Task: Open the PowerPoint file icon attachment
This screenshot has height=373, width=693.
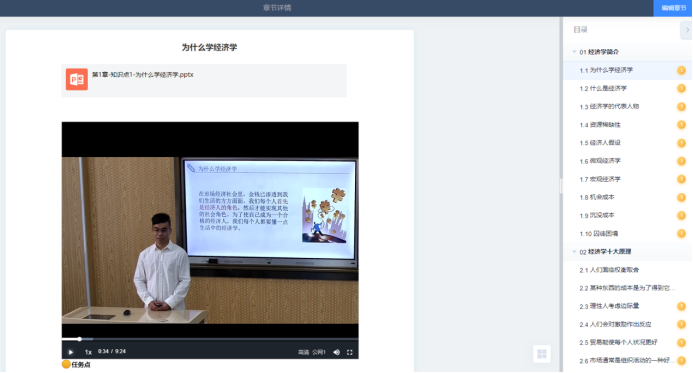Action: [77, 79]
